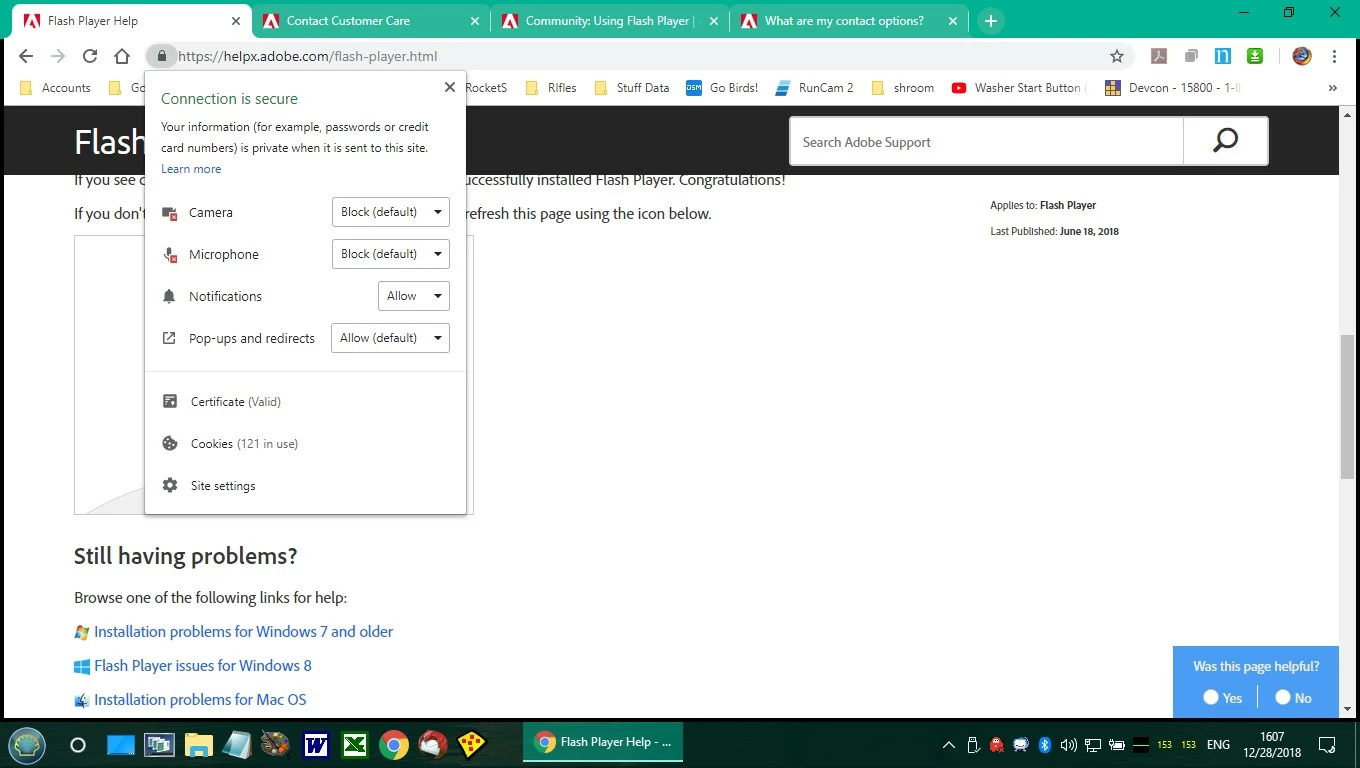
Task: Open the shroom bookmark folder
Action: click(903, 88)
